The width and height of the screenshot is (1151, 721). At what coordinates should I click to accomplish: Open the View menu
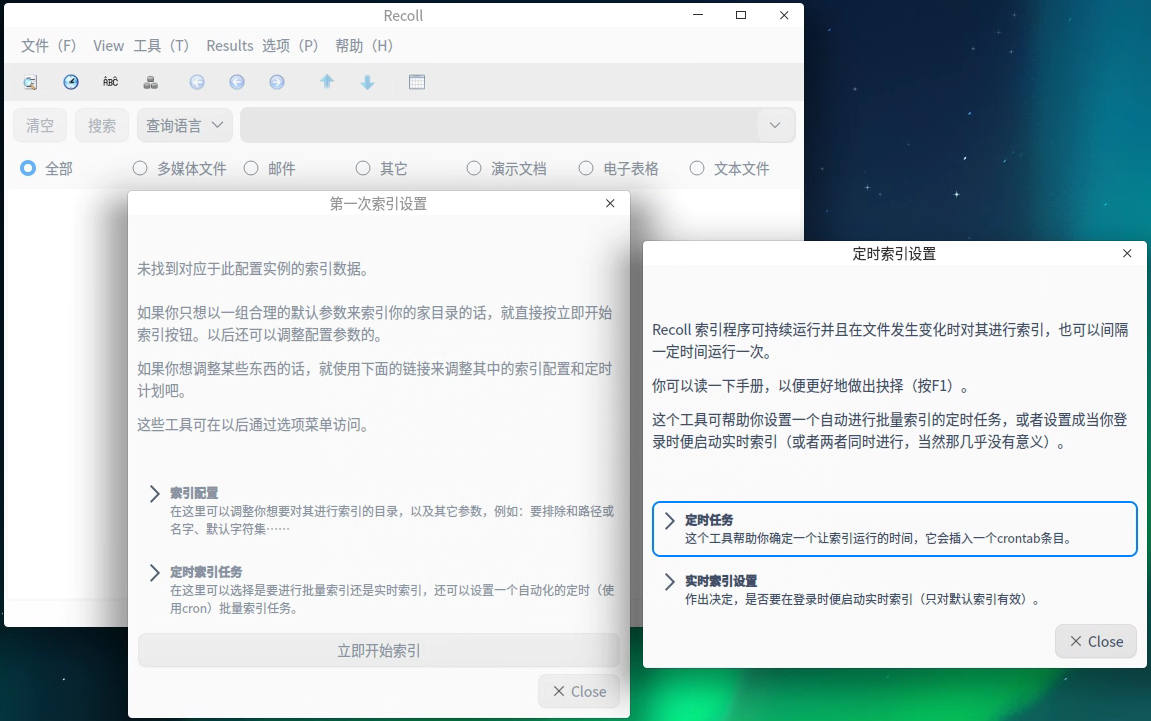(109, 46)
